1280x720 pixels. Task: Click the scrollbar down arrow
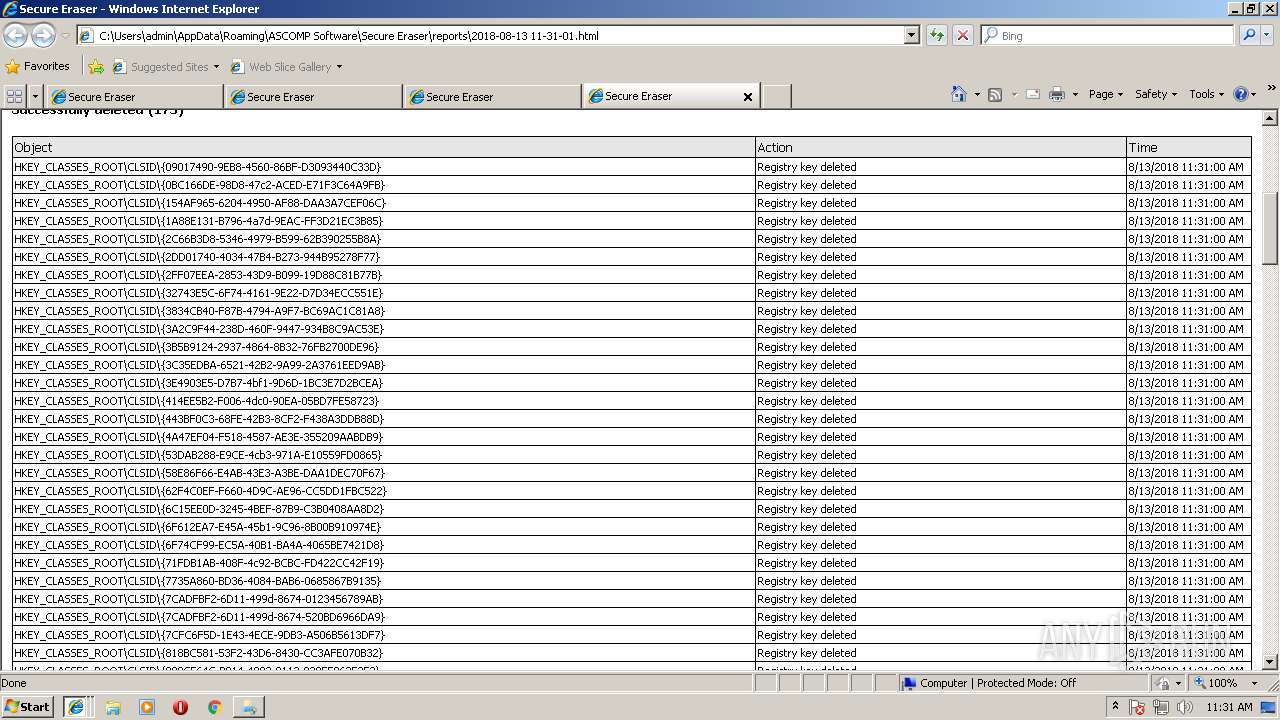click(x=1270, y=662)
